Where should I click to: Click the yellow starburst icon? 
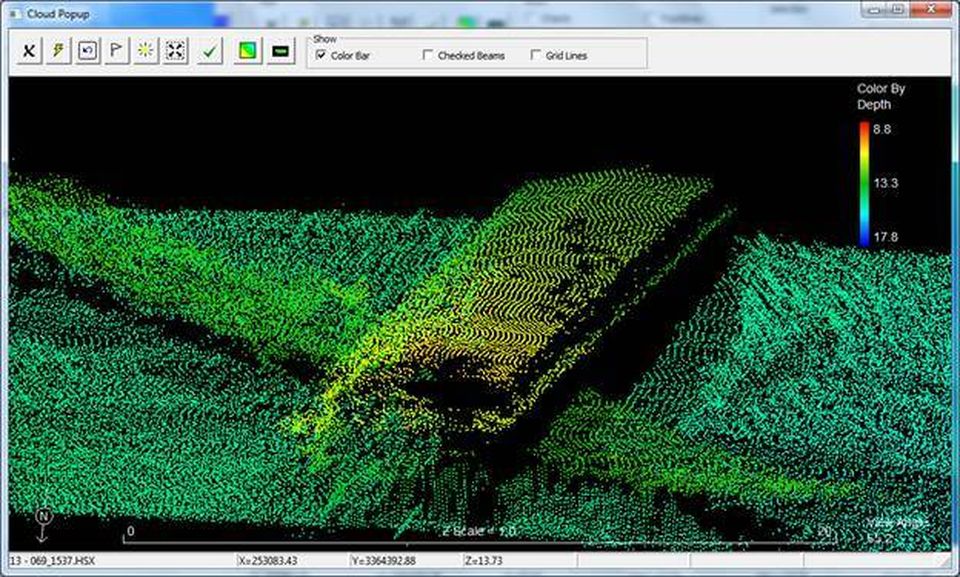pos(146,51)
